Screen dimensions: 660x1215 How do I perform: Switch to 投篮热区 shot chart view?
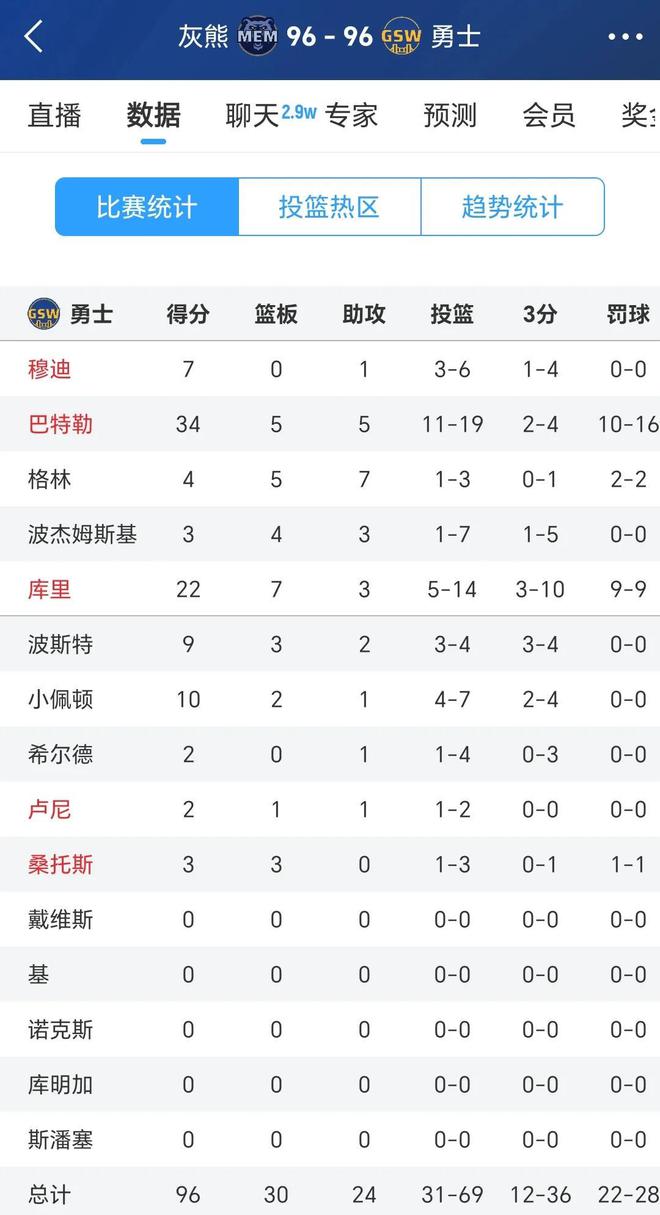click(329, 207)
